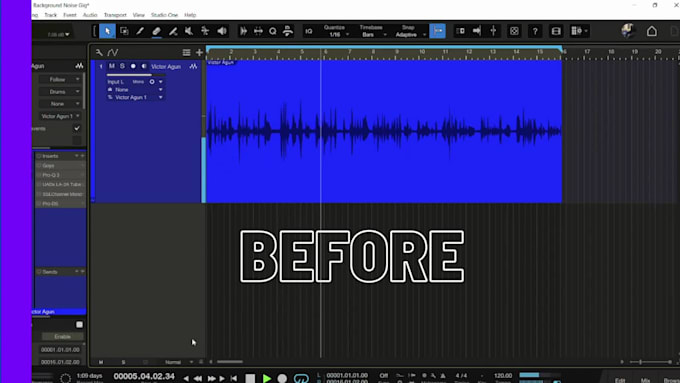Image resolution: width=680 pixels, height=383 pixels.
Task: Expand the Sends section arrow
Action: 76,272
